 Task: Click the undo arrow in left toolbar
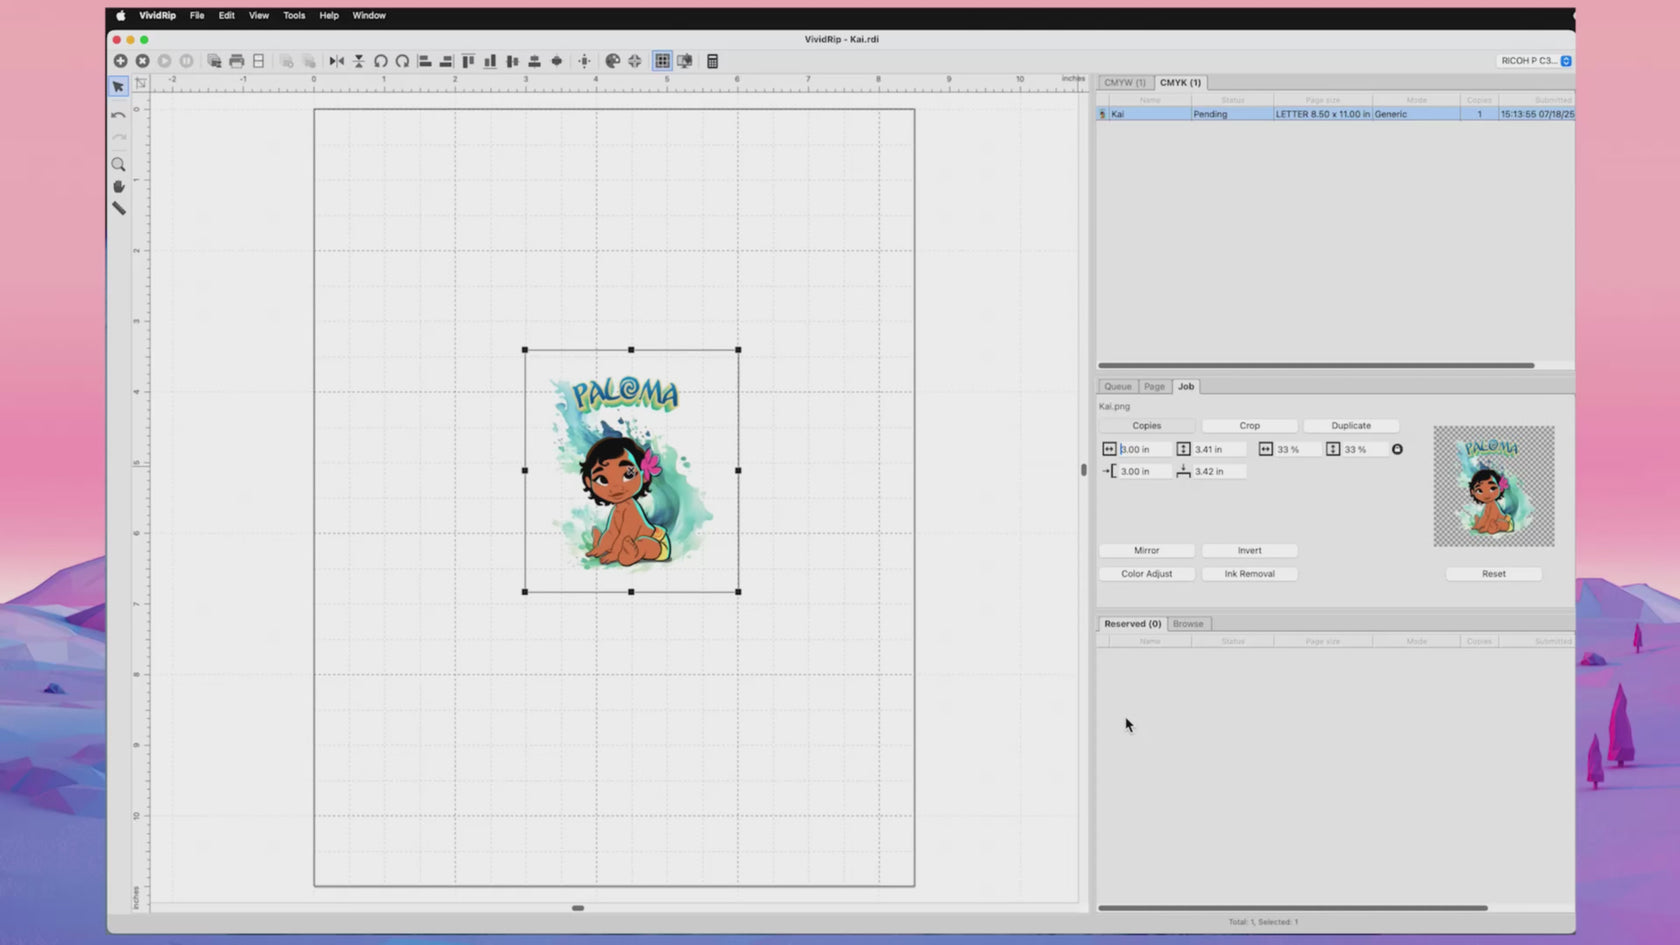118,115
